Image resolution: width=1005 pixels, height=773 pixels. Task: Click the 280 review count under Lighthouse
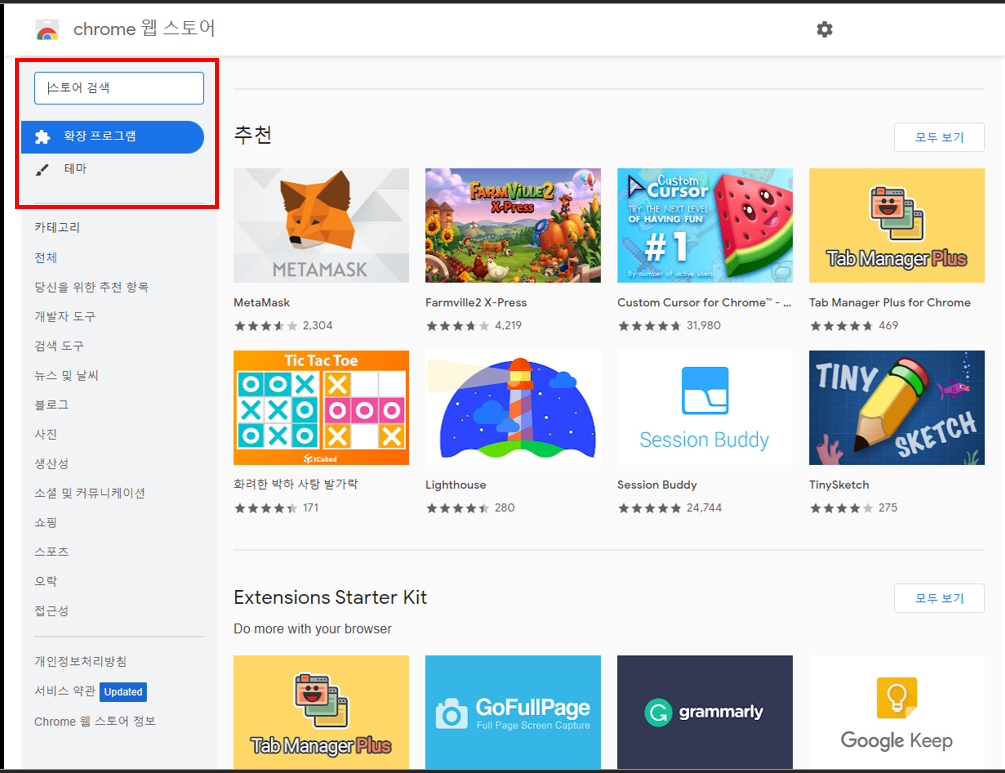(504, 508)
